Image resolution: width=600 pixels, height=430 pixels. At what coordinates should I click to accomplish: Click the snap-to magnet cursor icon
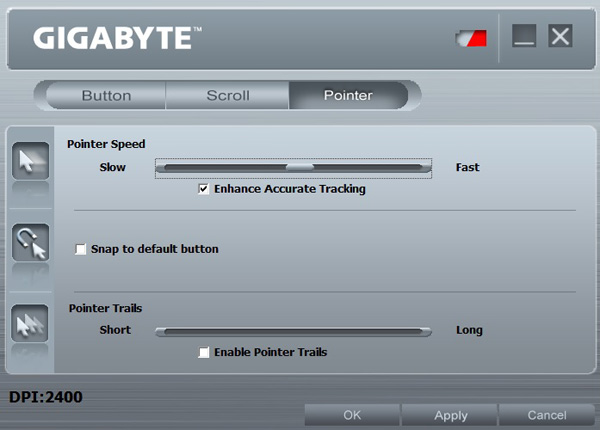click(31, 243)
